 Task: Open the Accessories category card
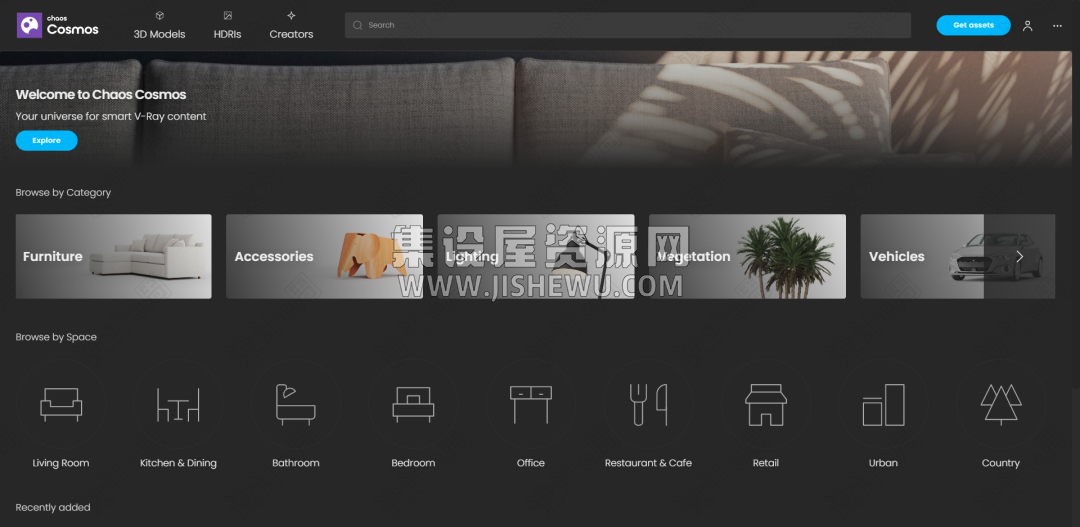pyautogui.click(x=324, y=256)
